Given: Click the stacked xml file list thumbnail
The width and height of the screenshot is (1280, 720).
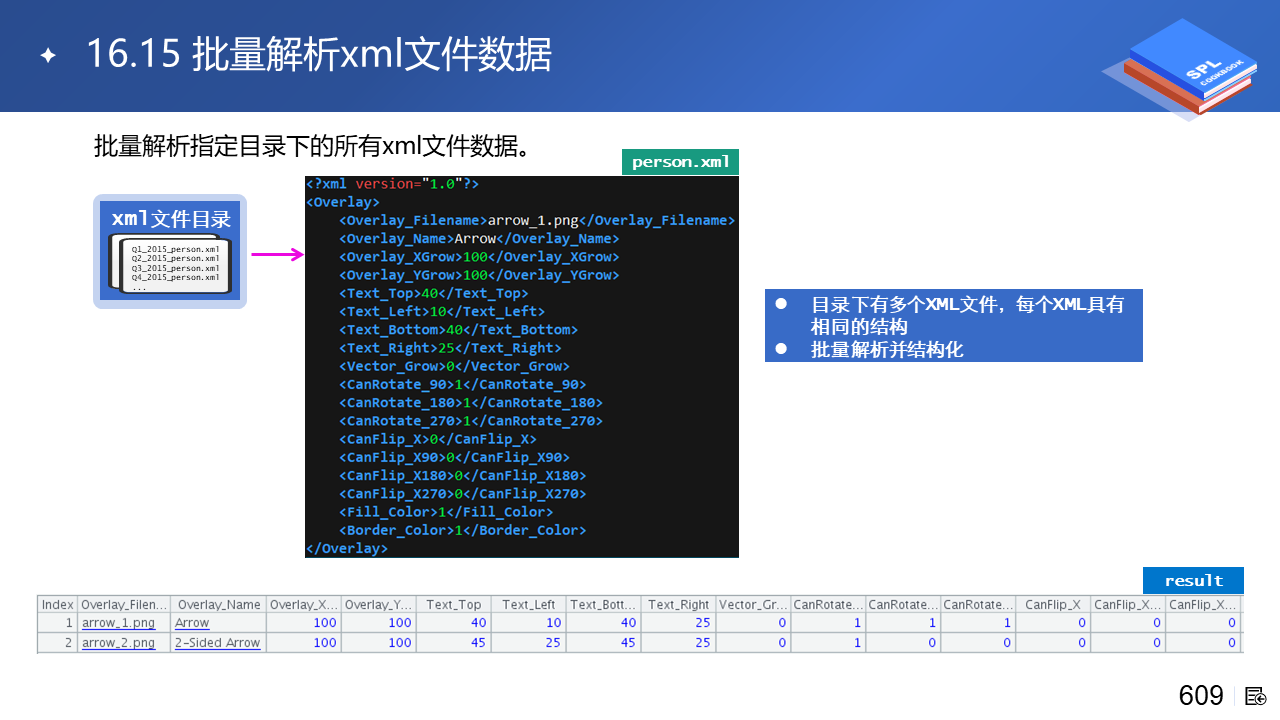Looking at the screenshot, I should [170, 265].
